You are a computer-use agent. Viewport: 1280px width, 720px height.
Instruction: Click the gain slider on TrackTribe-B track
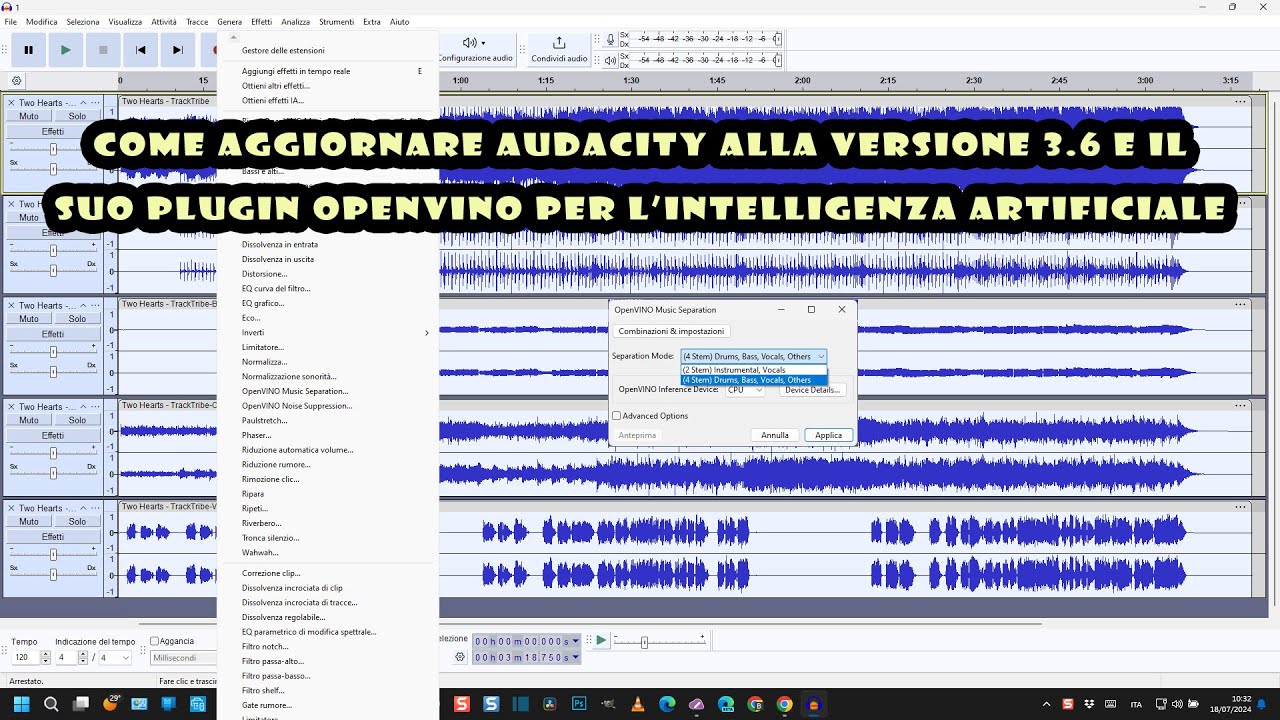(x=53, y=352)
